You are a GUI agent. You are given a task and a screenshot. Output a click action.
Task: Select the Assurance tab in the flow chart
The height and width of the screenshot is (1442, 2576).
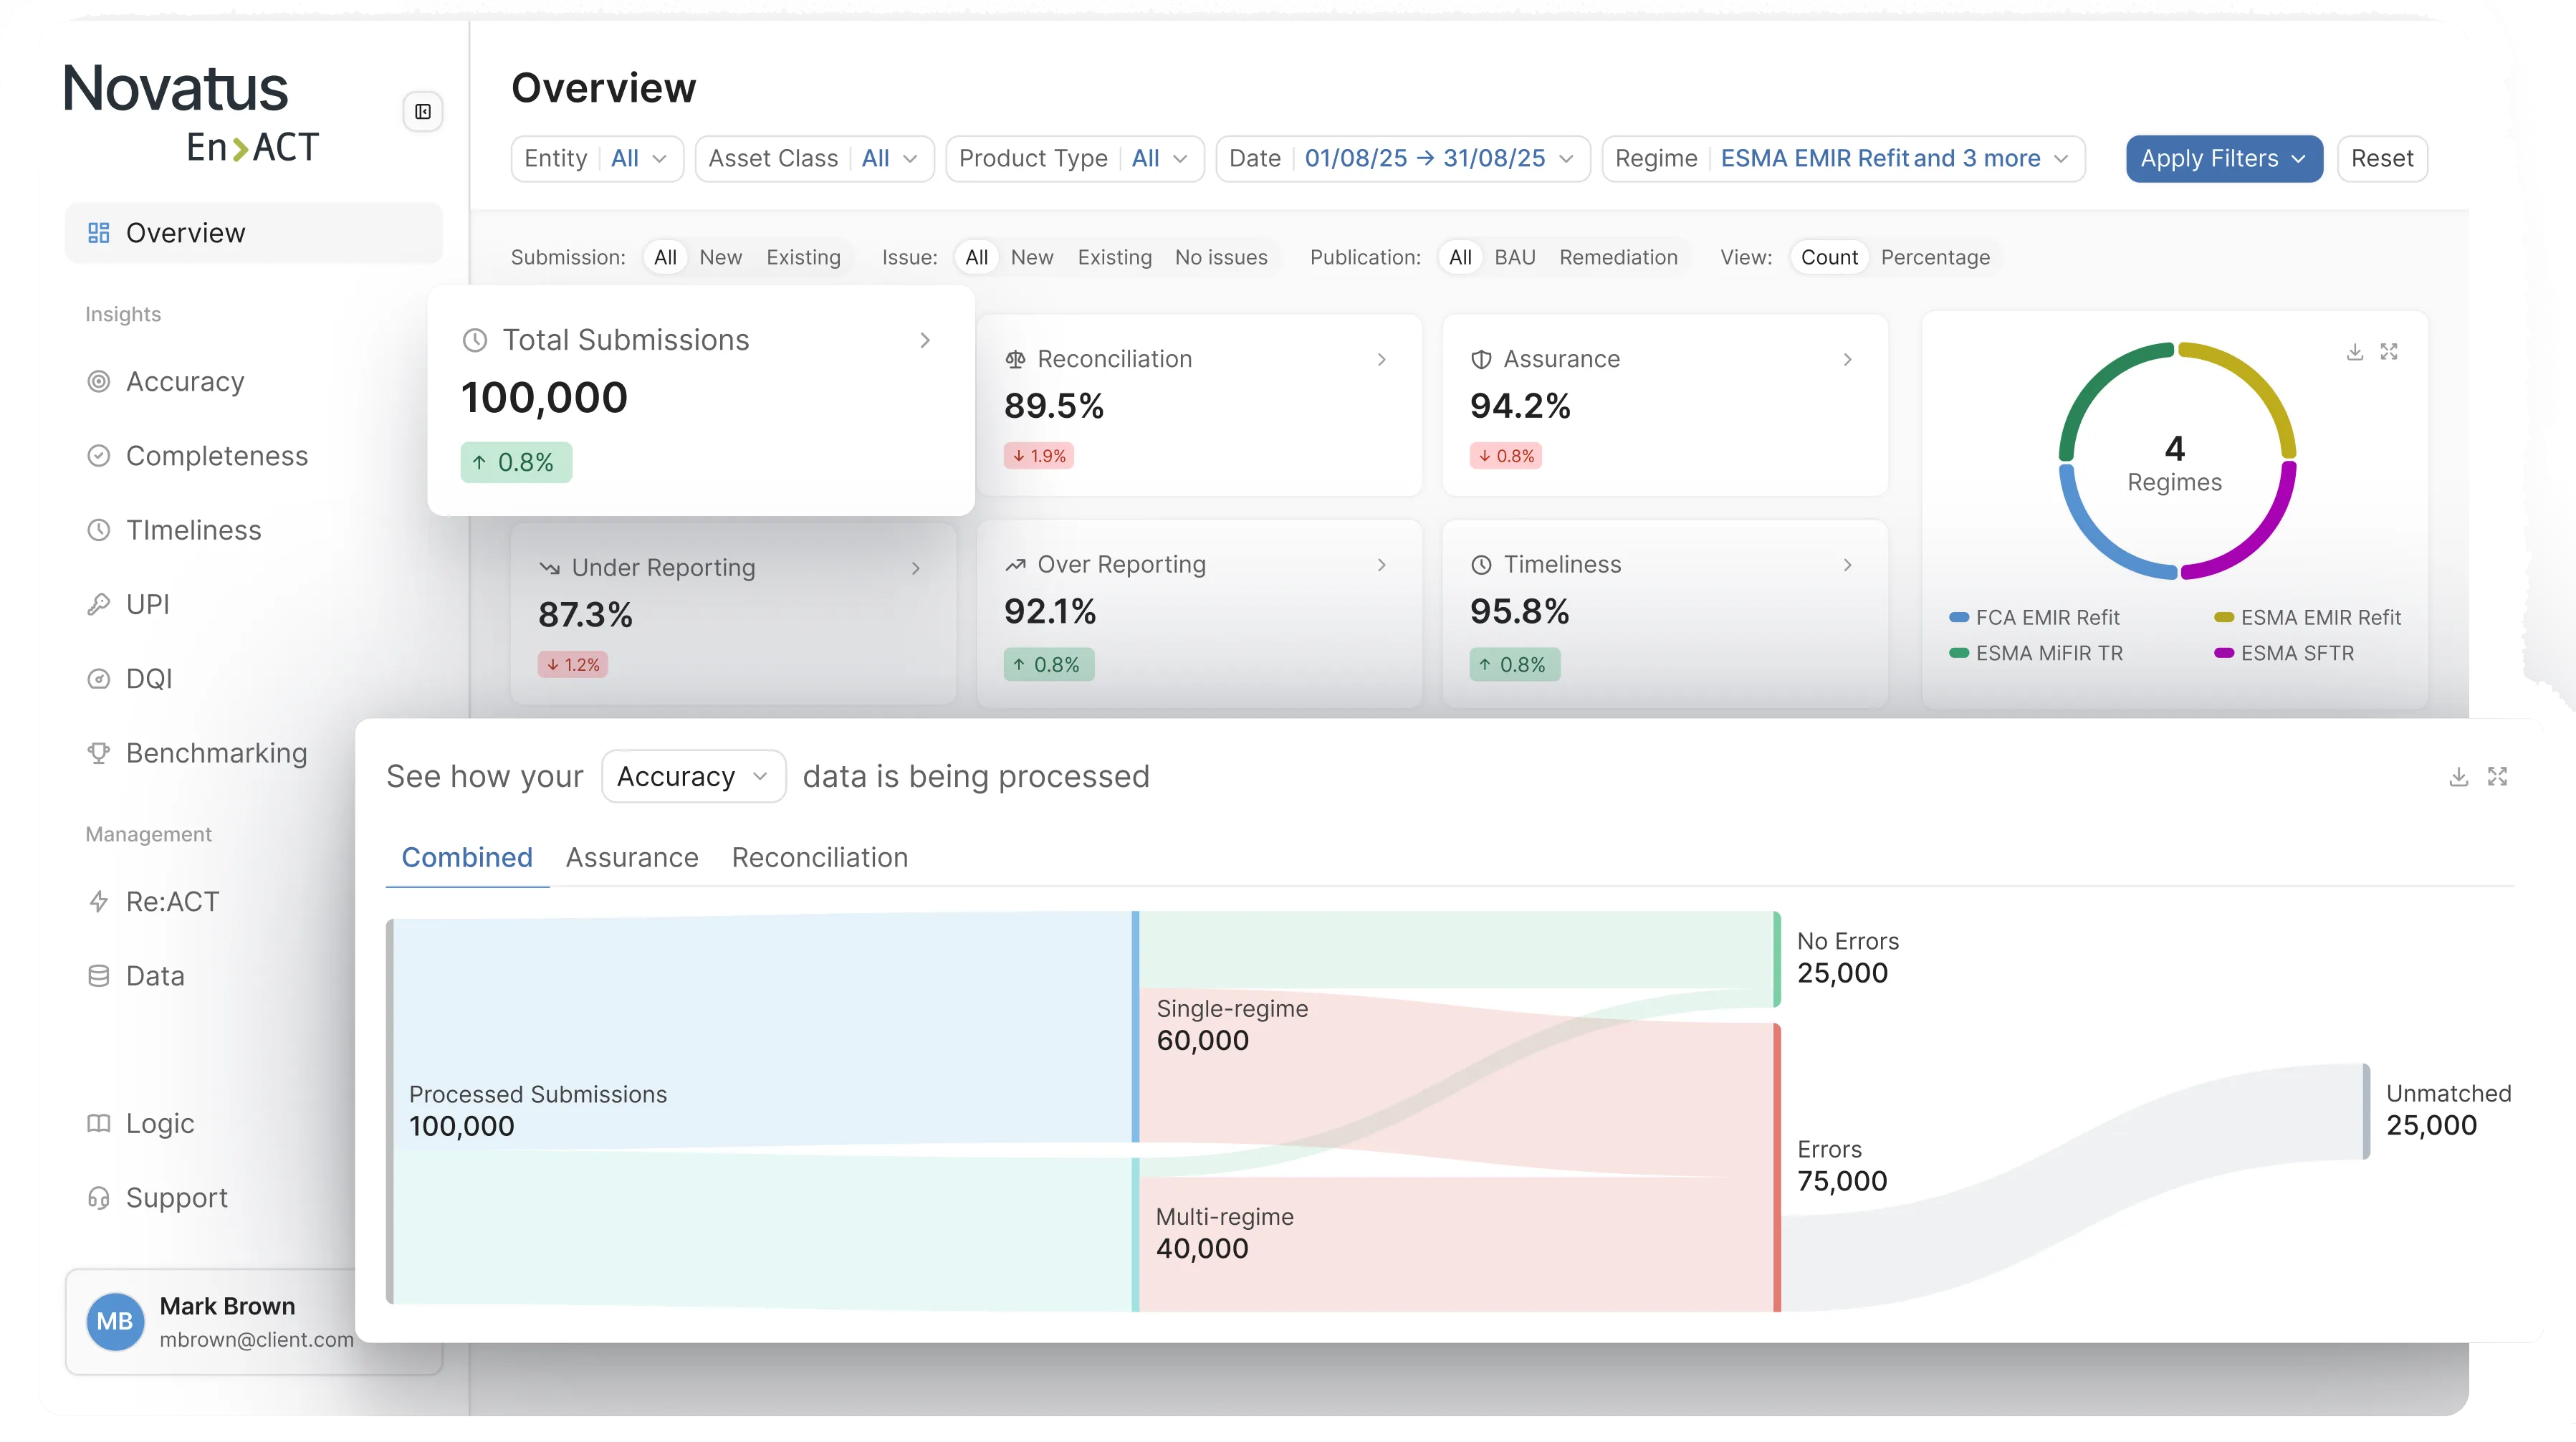pyautogui.click(x=631, y=857)
